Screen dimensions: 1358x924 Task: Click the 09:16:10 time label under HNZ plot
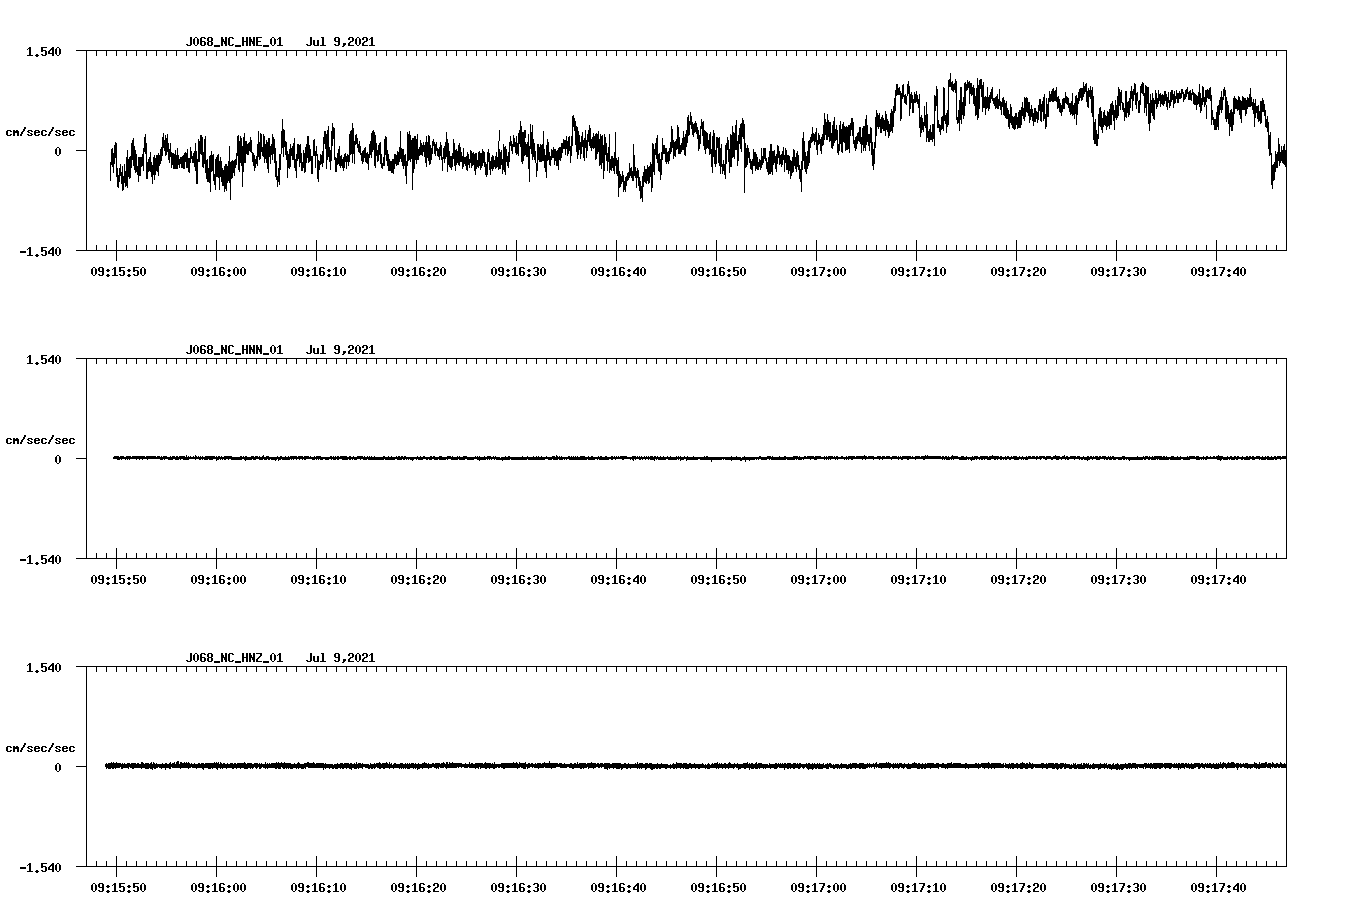318,888
